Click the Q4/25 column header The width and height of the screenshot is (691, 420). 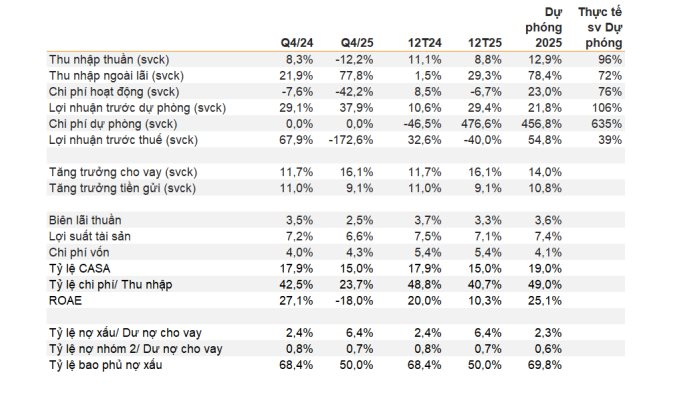pos(357,44)
